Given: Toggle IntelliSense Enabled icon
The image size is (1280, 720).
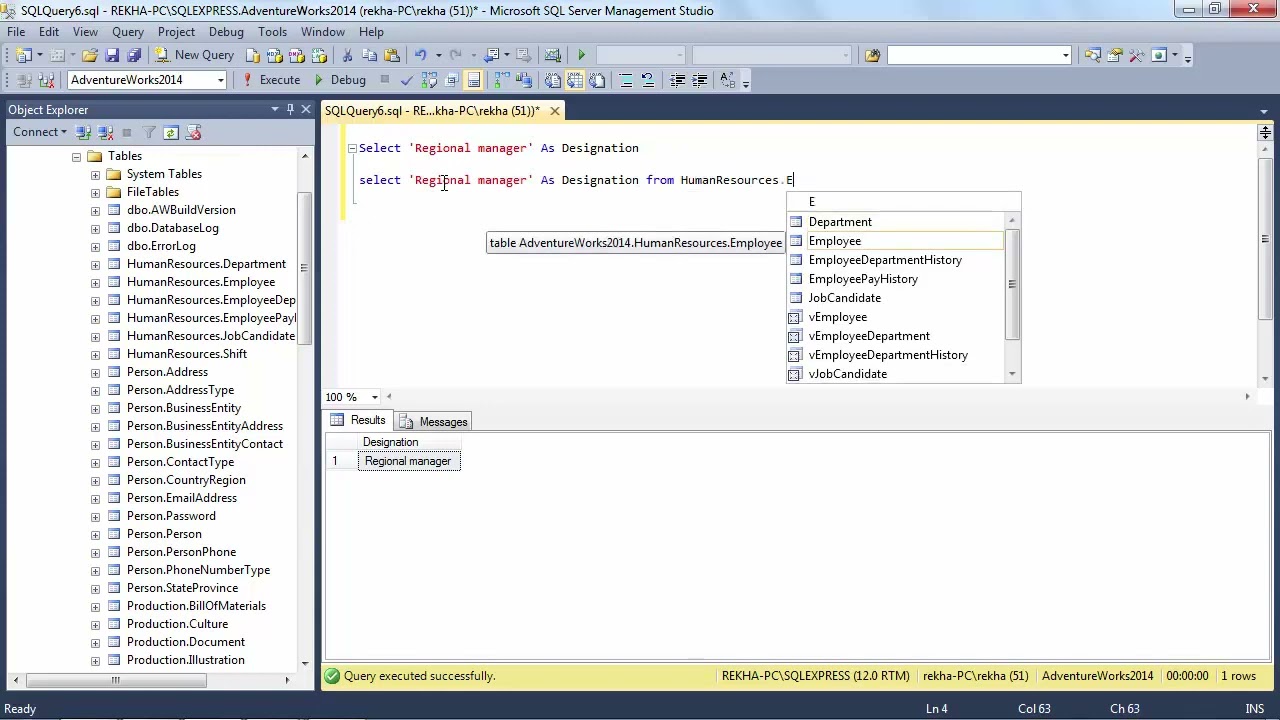Looking at the screenshot, I should [473, 80].
